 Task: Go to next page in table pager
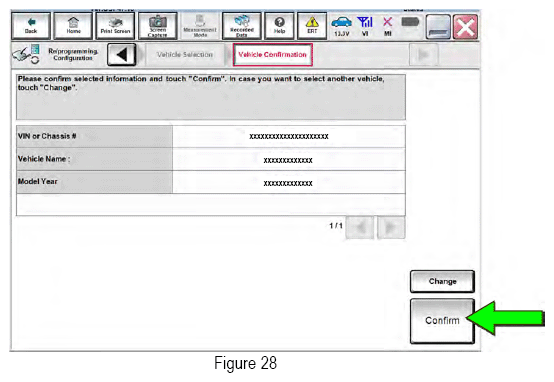click(391, 227)
